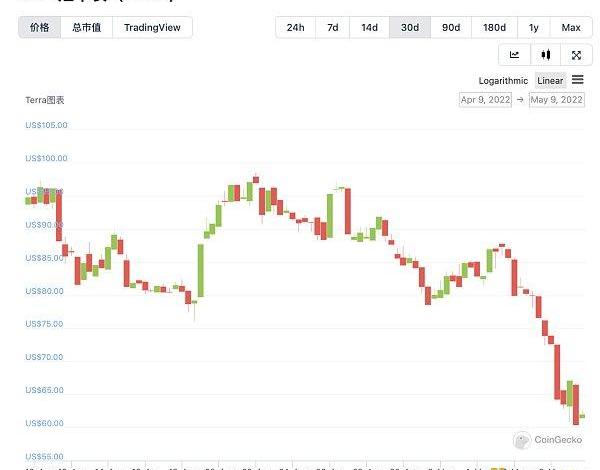This screenshot has width=600, height=470.
Task: Show the 180d time range
Action: pos(494,27)
